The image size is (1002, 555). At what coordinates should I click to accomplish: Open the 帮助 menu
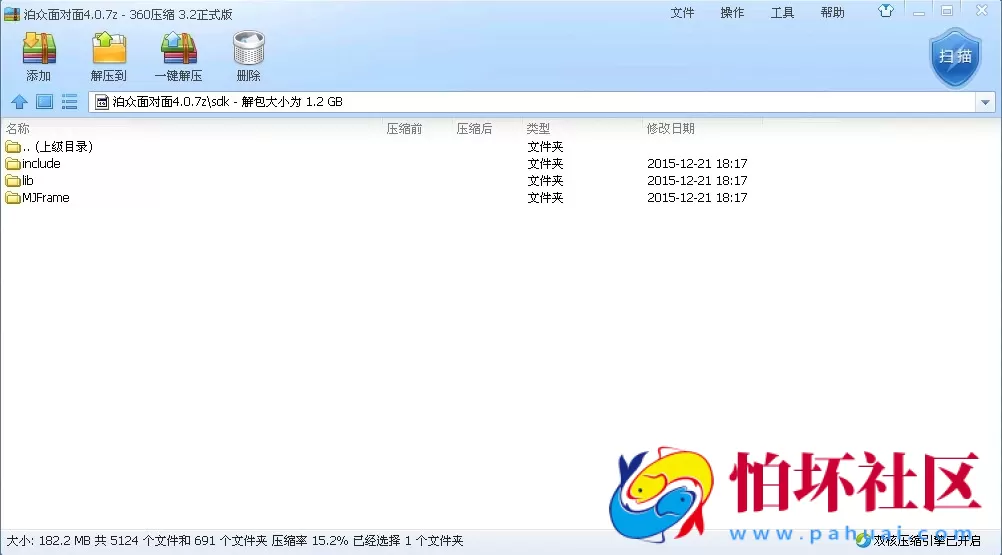coord(833,13)
